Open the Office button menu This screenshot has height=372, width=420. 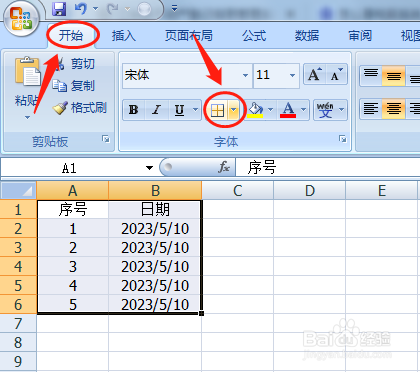tap(21, 19)
